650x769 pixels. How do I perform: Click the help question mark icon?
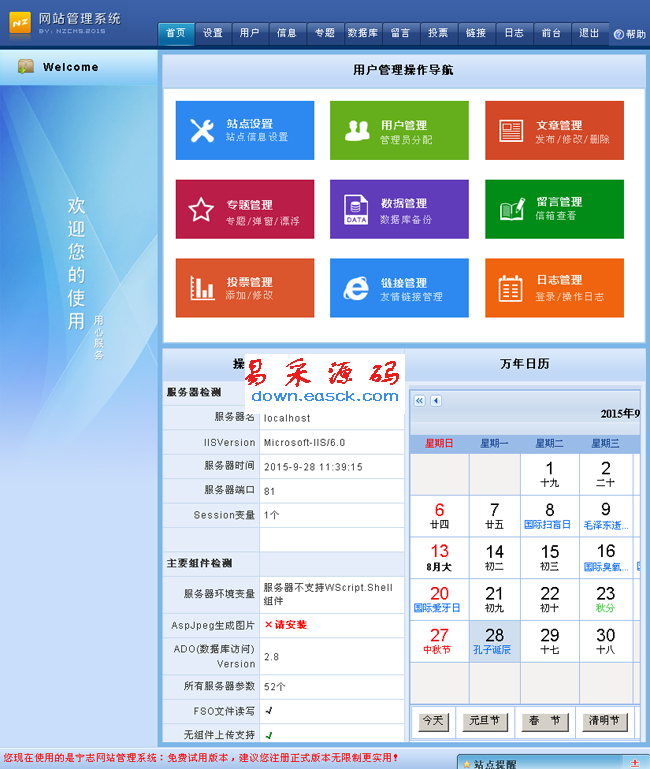tap(619, 34)
